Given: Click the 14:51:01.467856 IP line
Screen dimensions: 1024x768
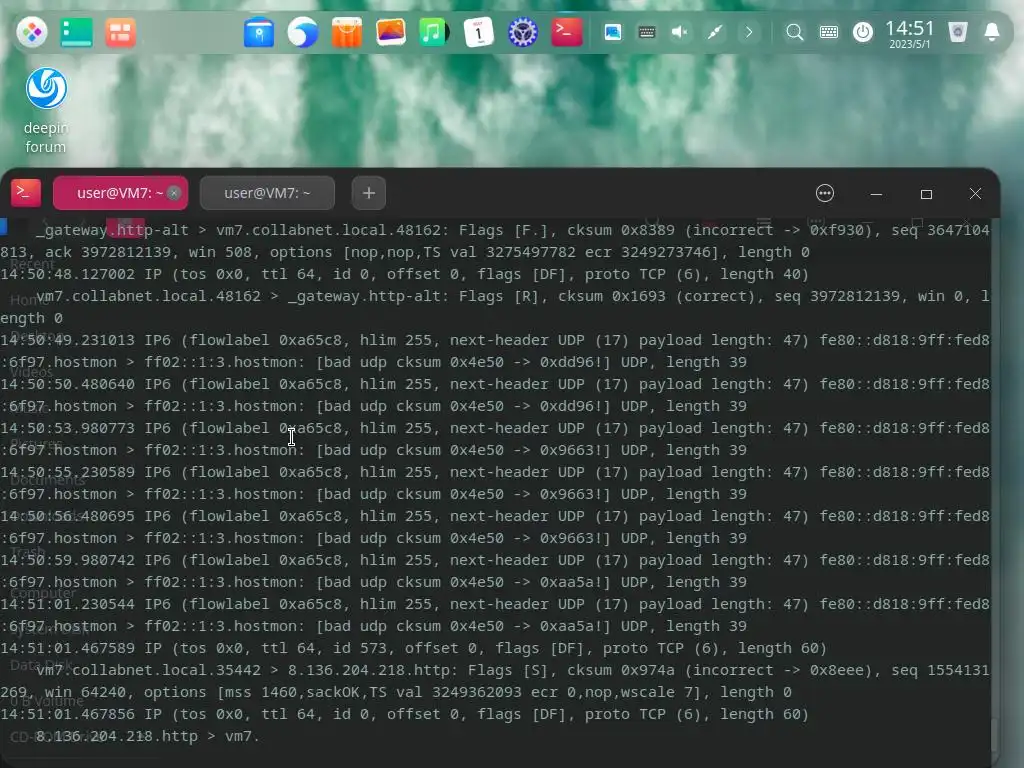Looking at the screenshot, I should (404, 714).
